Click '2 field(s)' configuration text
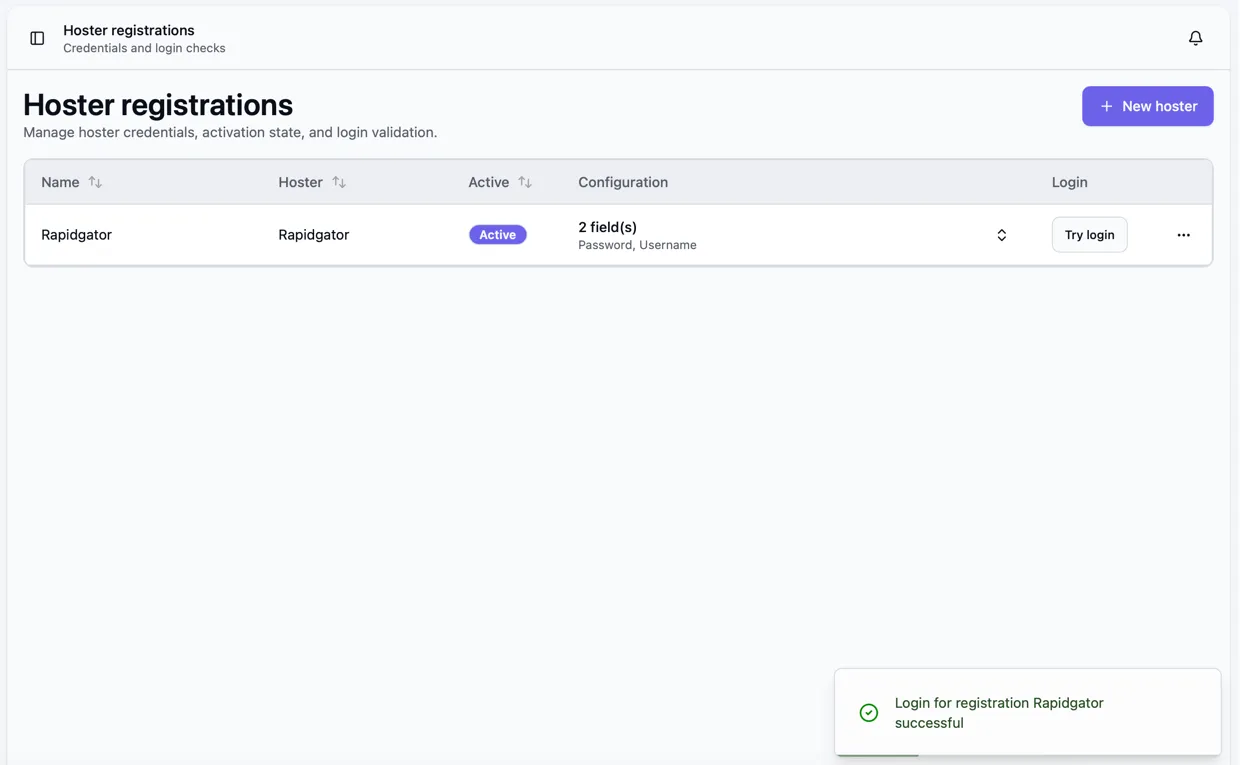This screenshot has height=765, width=1240. [607, 227]
